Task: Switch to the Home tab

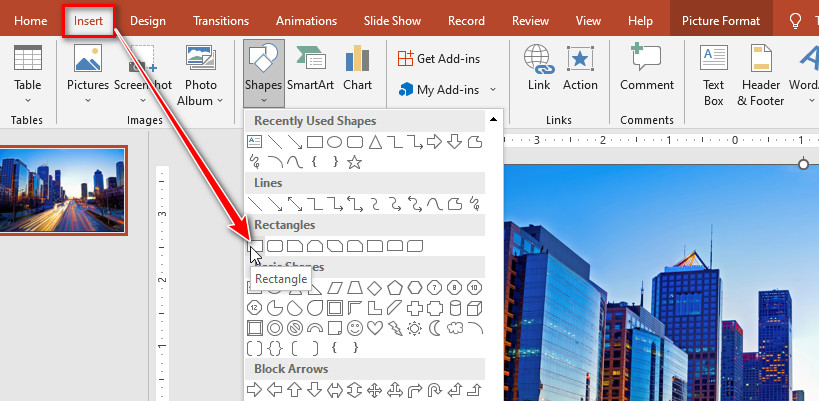Action: (x=30, y=21)
